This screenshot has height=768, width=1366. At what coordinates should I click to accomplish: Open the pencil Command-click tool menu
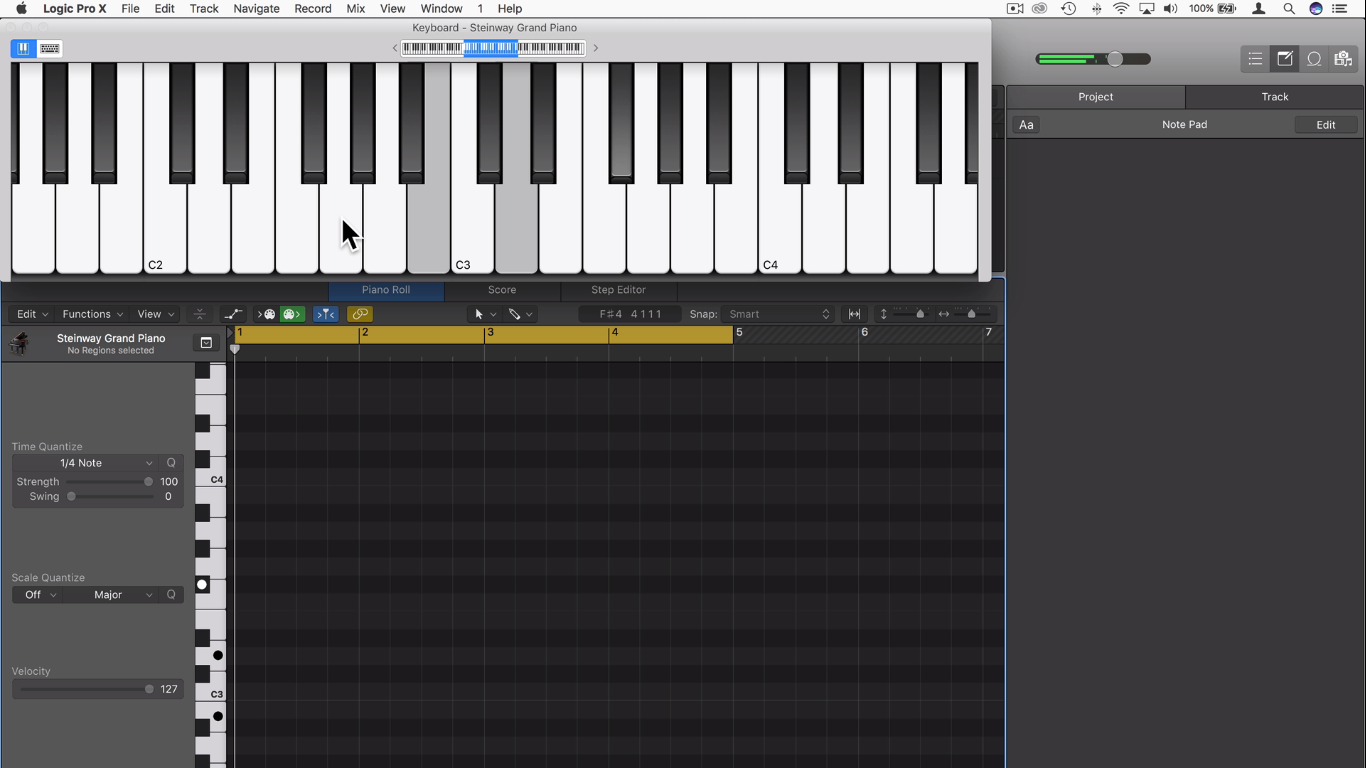click(x=520, y=314)
